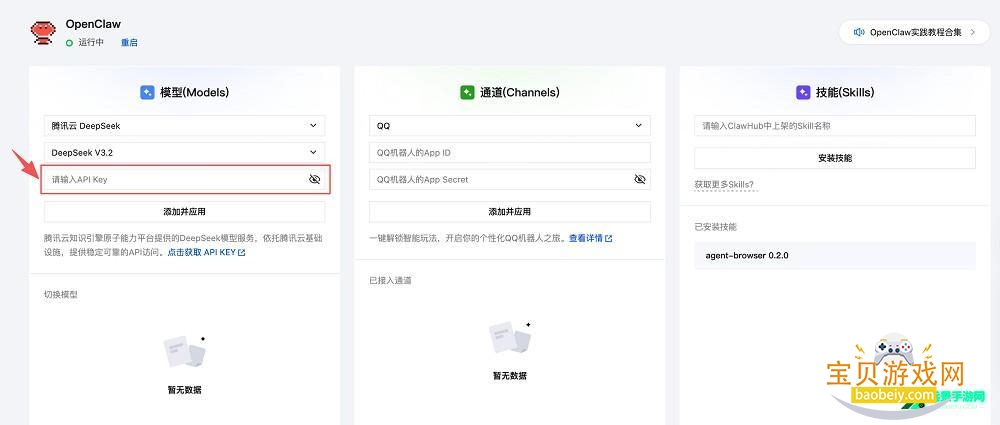Click the green Channels section icon

click(x=467, y=93)
